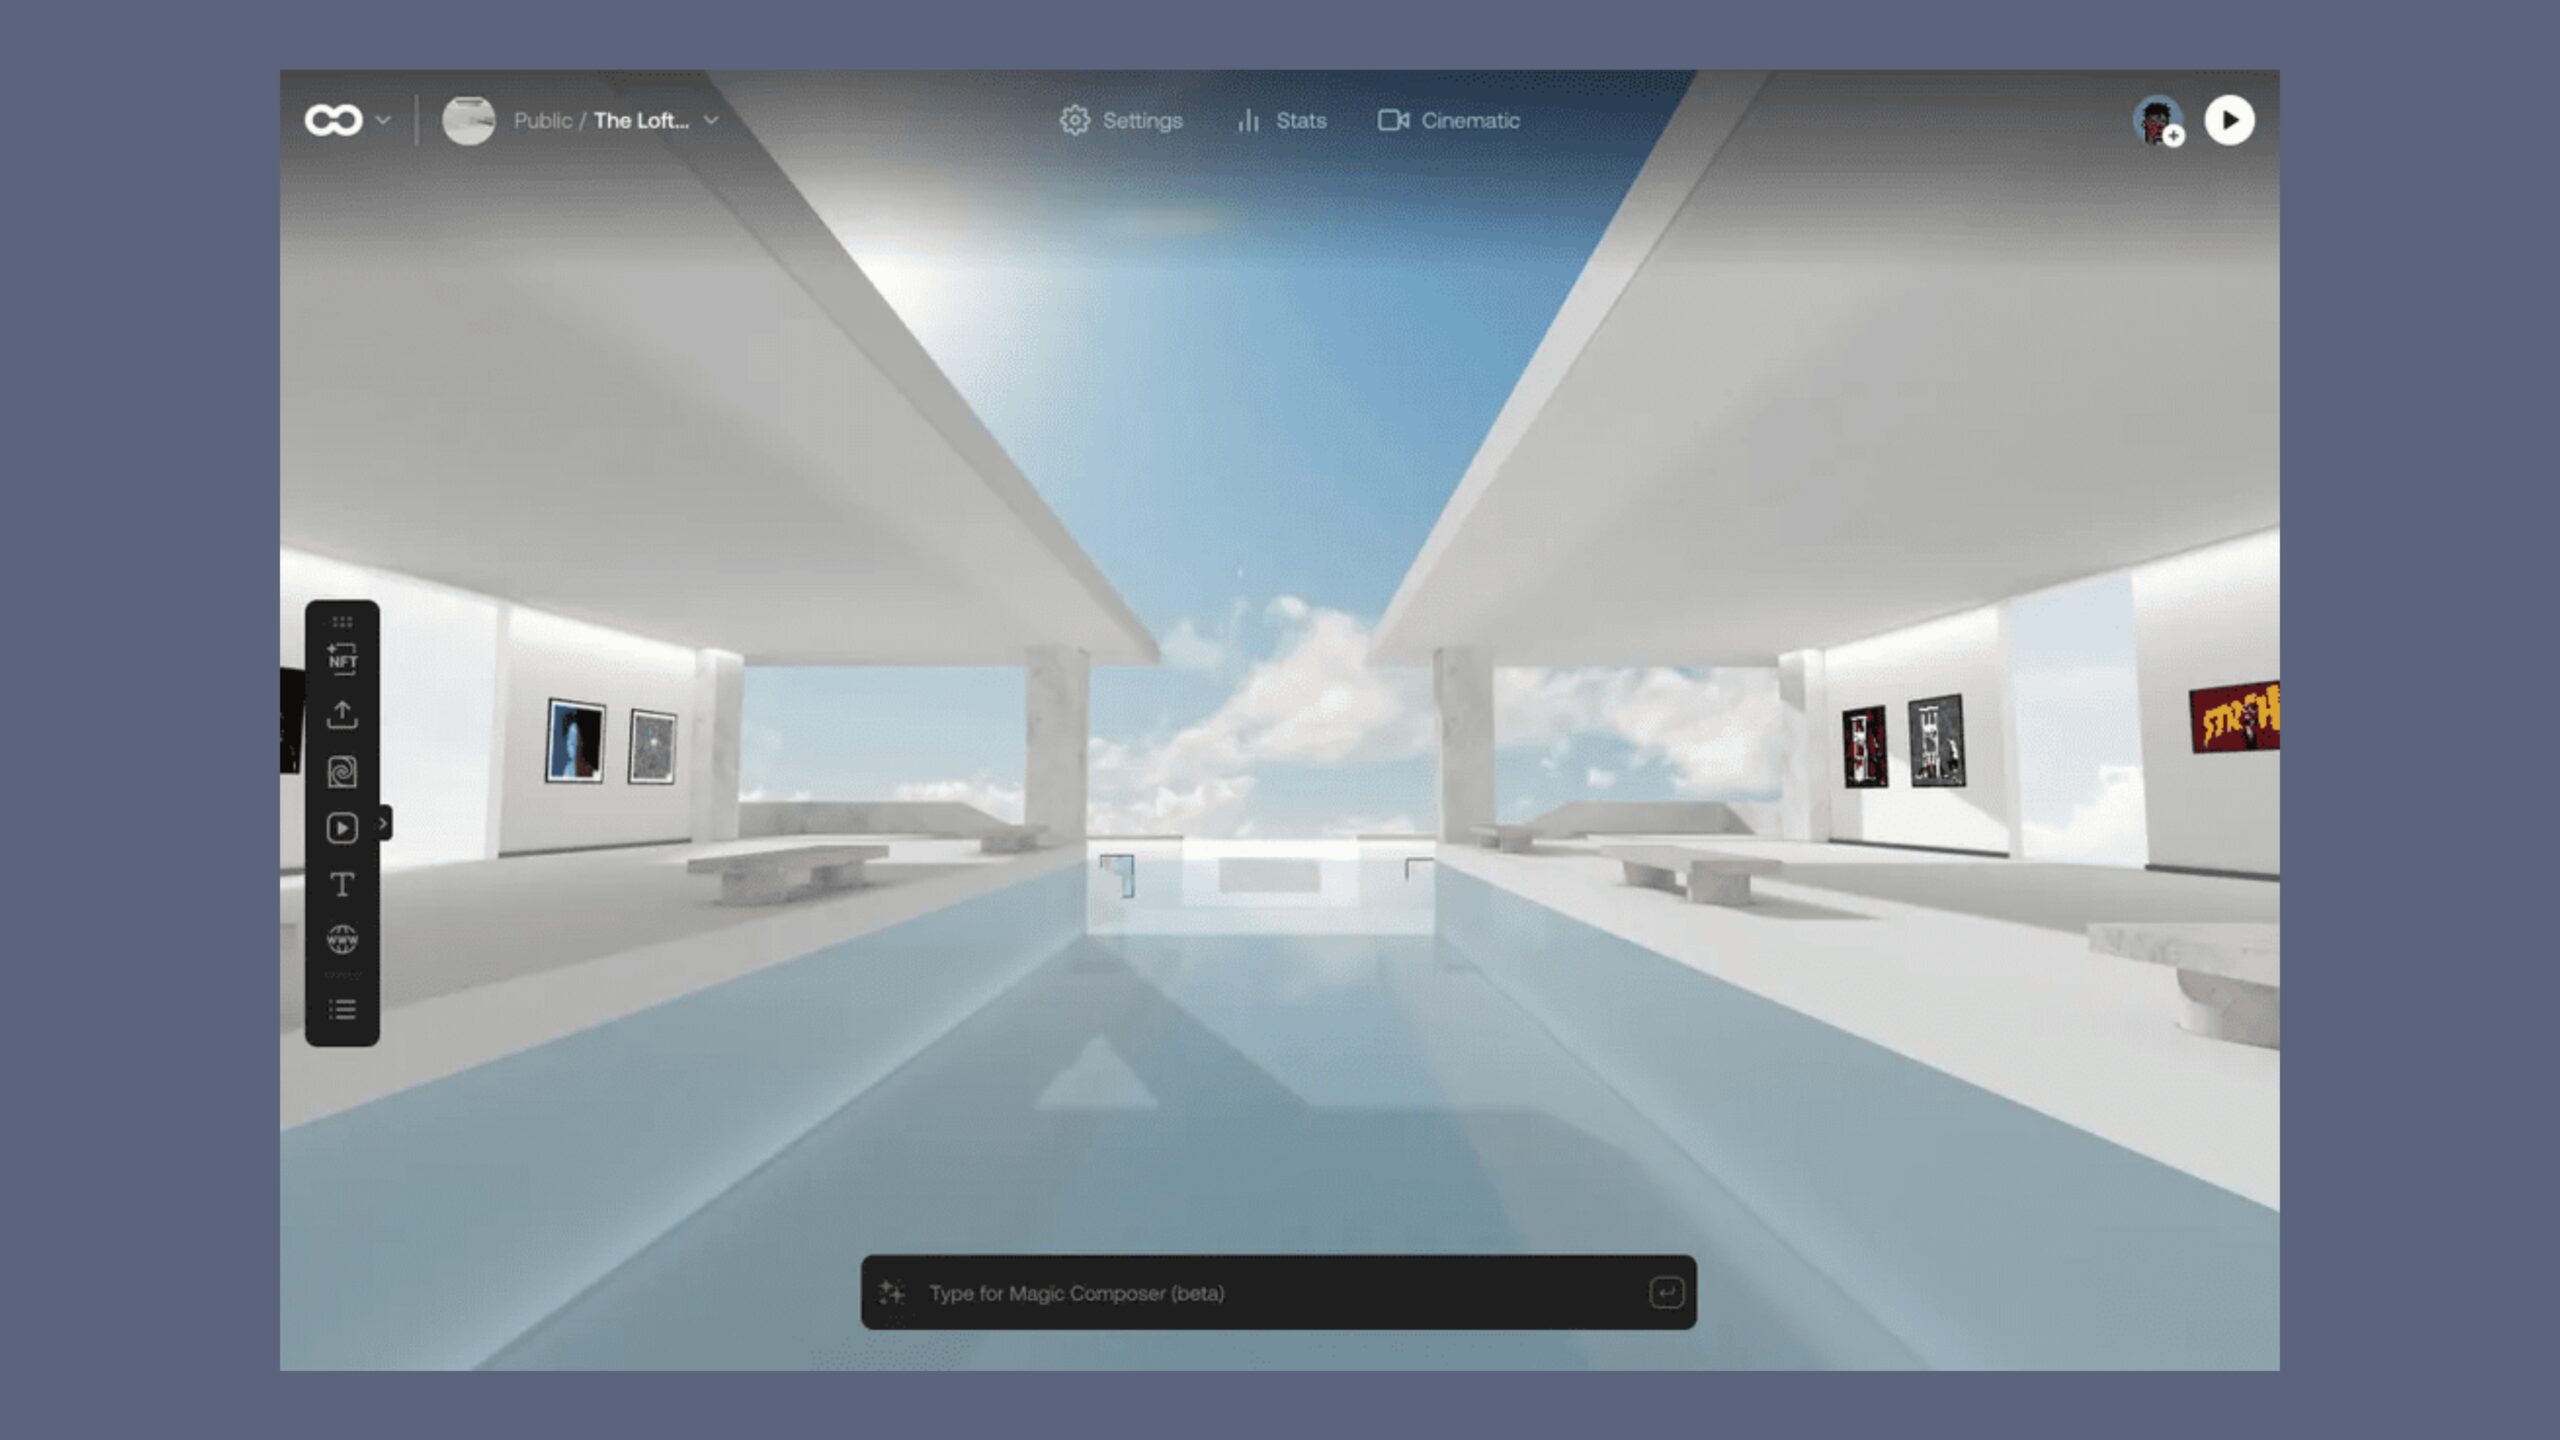
Task: Grab the toolbar drag handle dots
Action: tap(342, 622)
